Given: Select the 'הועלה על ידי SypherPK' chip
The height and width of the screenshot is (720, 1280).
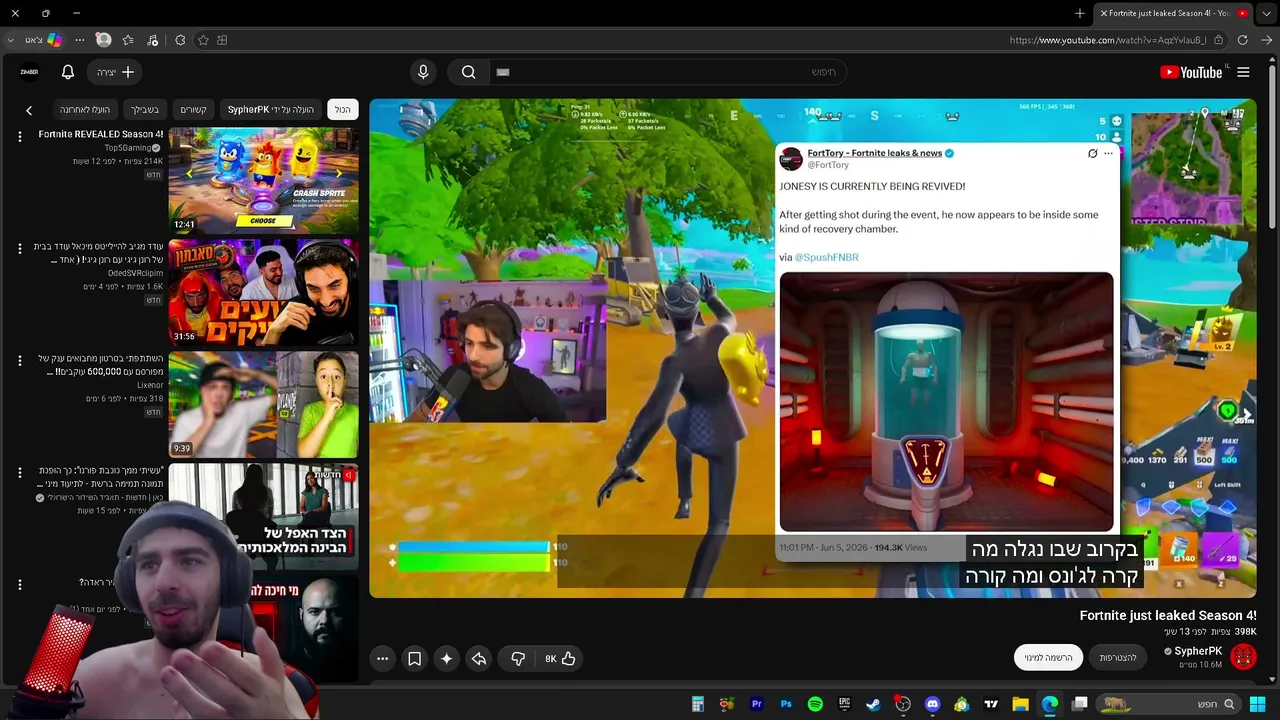Looking at the screenshot, I should pos(271,109).
